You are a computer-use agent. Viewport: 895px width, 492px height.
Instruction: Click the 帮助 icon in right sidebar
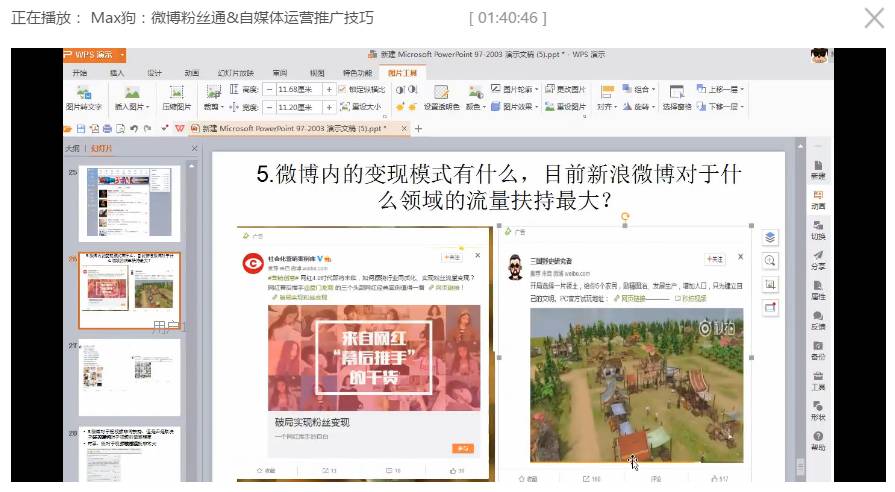click(x=818, y=441)
